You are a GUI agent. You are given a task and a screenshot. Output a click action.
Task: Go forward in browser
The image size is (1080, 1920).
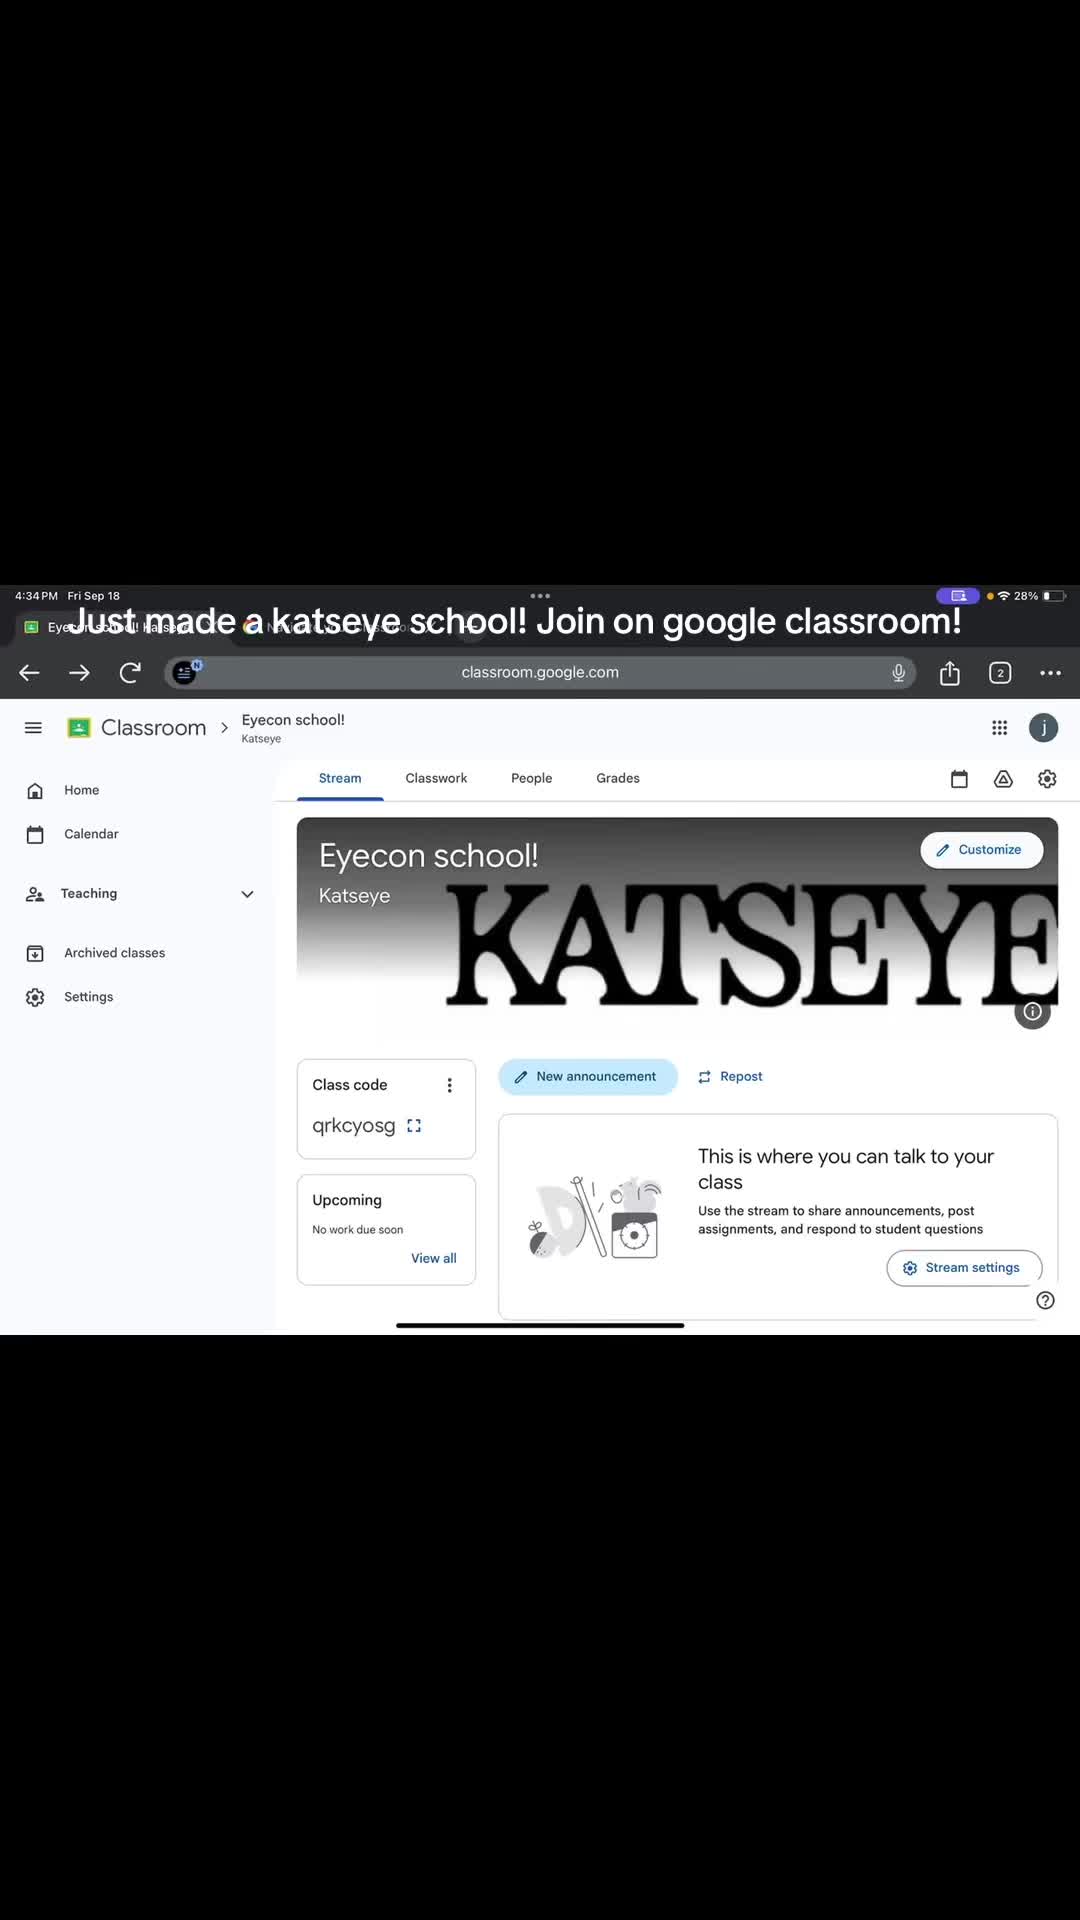(x=79, y=673)
